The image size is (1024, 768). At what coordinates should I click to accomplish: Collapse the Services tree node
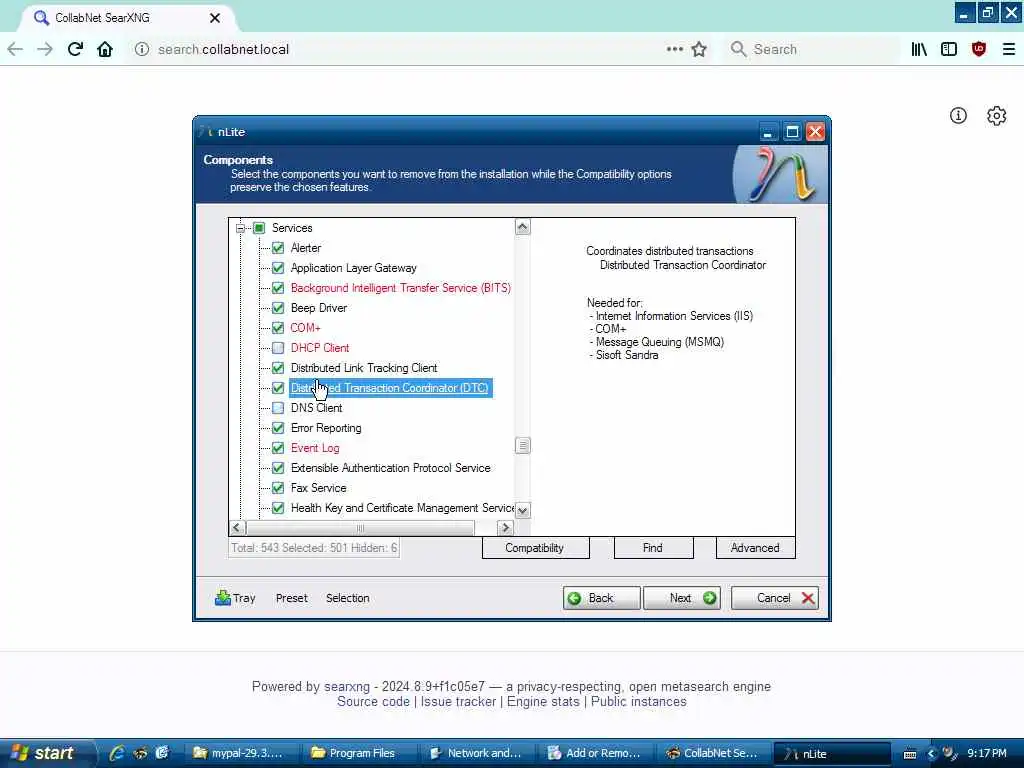click(x=240, y=228)
